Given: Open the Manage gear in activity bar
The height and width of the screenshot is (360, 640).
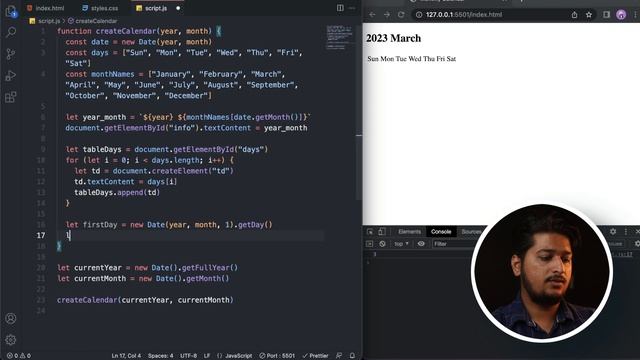Looking at the screenshot, I should point(11,340).
